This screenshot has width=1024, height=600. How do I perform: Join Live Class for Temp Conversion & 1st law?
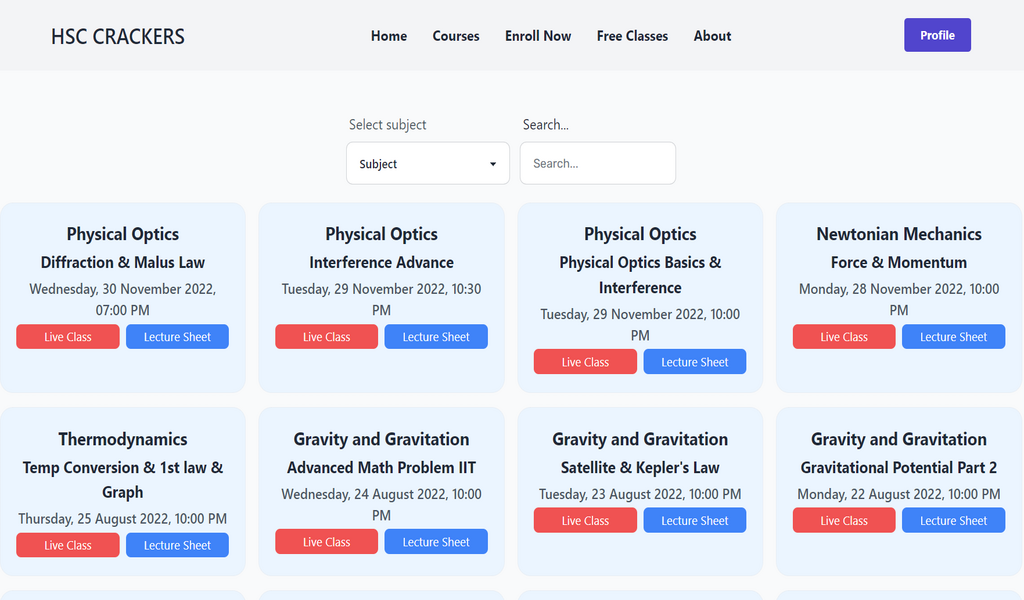coord(68,545)
